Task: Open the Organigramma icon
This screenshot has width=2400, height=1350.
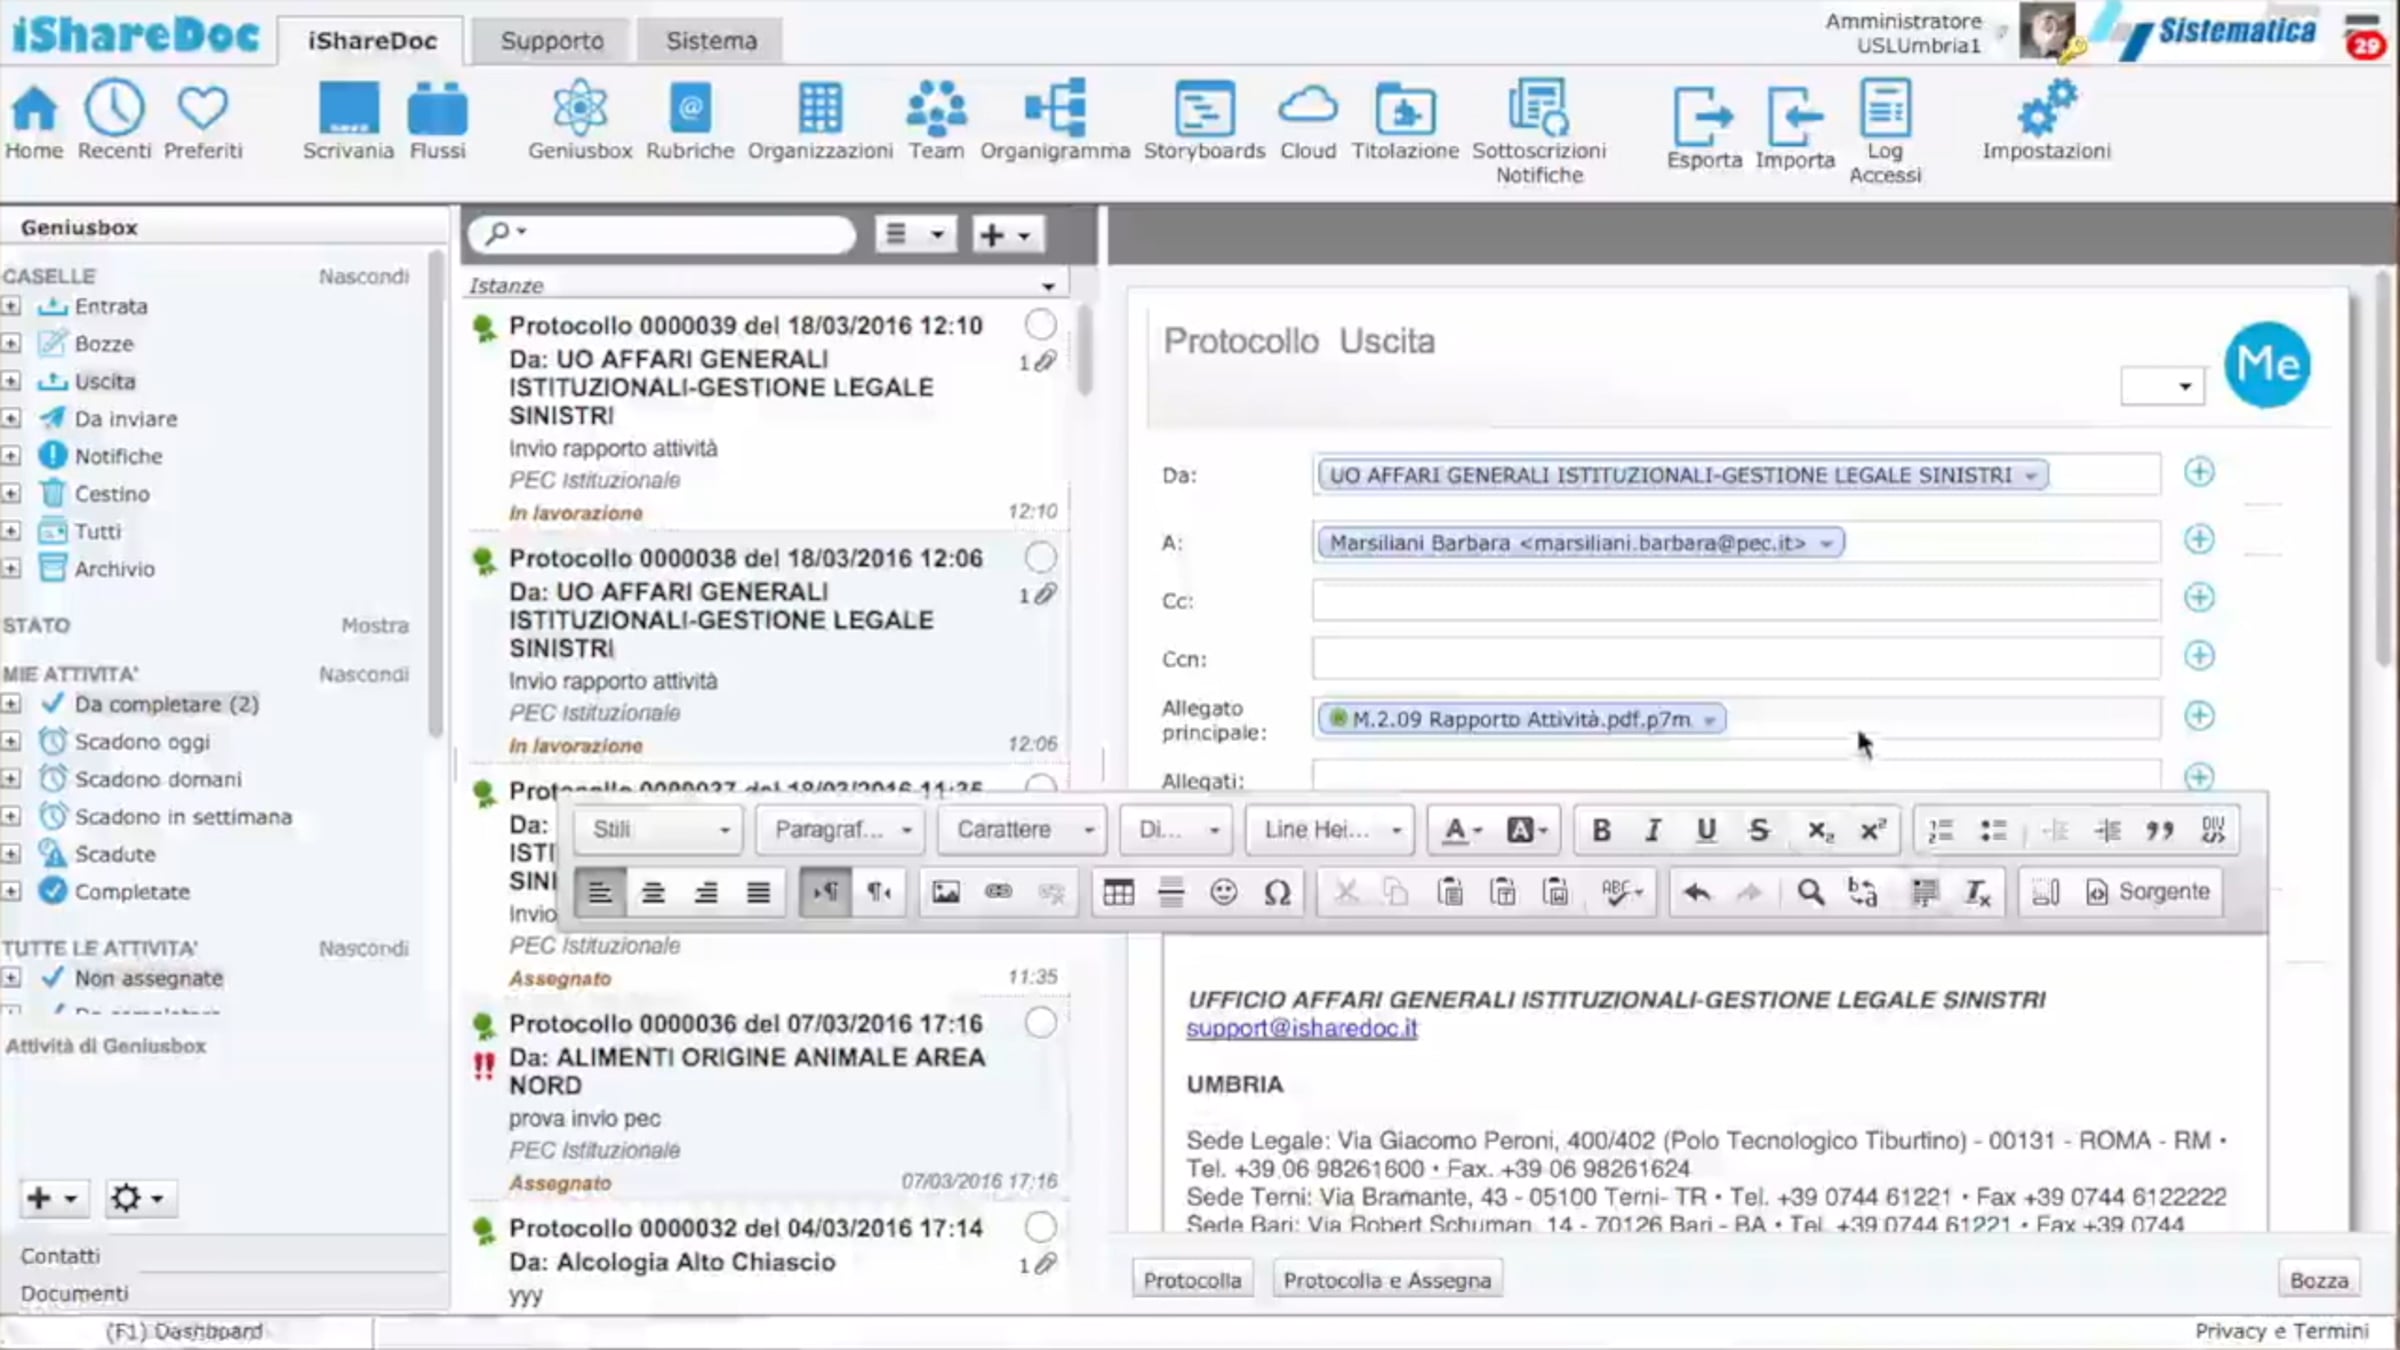Action: pyautogui.click(x=1055, y=108)
